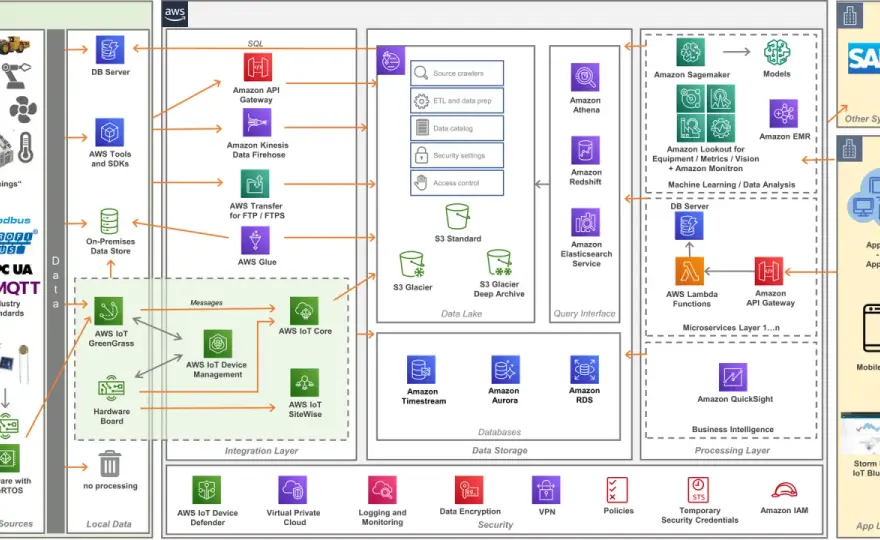Image resolution: width=880 pixels, height=540 pixels.
Task: Click the Lake Formation icon atop Data Lake
Action: pyautogui.click(x=390, y=60)
